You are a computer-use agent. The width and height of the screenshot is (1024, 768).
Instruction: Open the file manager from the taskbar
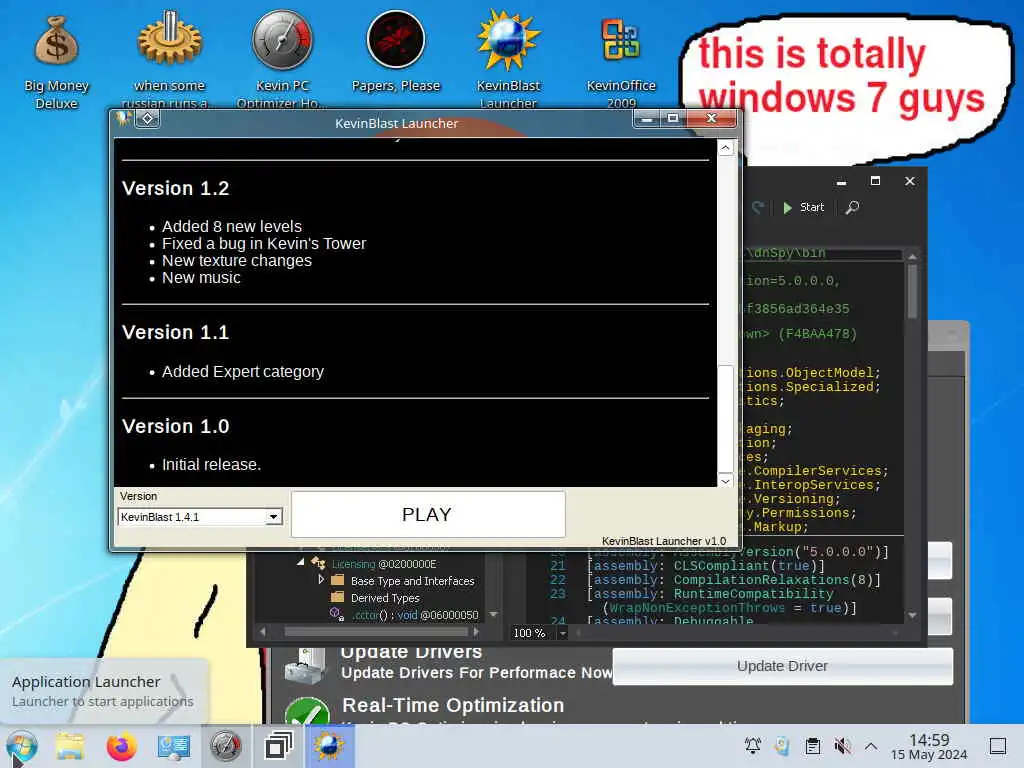tap(70, 746)
